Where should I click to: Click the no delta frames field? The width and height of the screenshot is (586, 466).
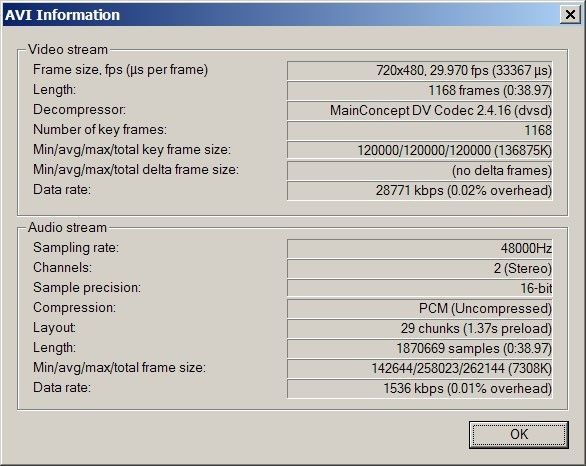click(x=420, y=170)
